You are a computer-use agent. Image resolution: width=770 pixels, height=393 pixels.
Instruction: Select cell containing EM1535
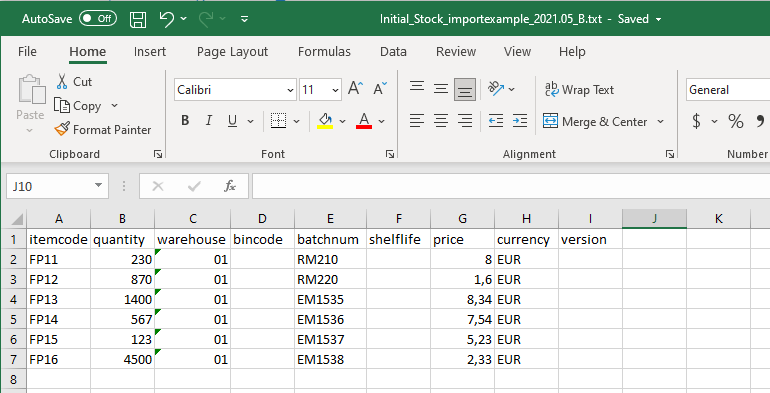pos(330,300)
